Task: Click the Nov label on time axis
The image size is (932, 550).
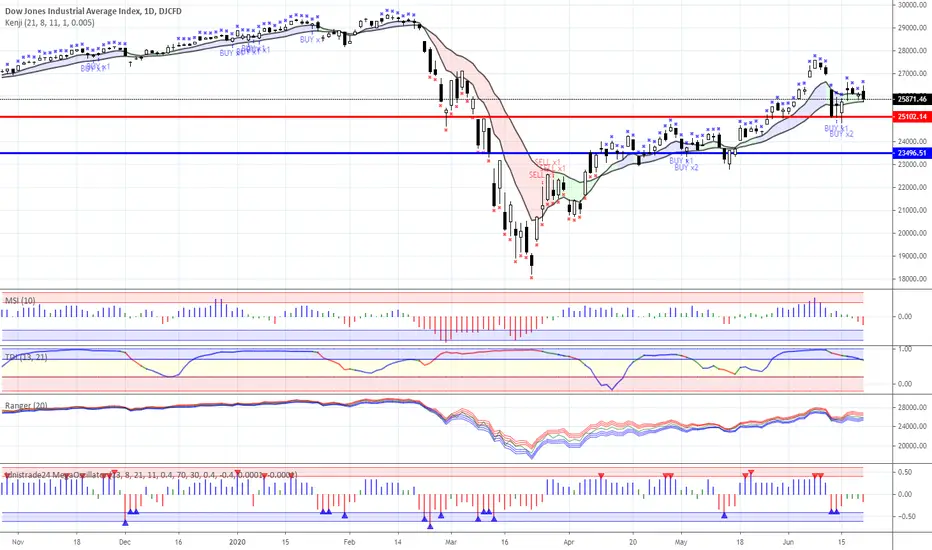Action: click(x=18, y=542)
